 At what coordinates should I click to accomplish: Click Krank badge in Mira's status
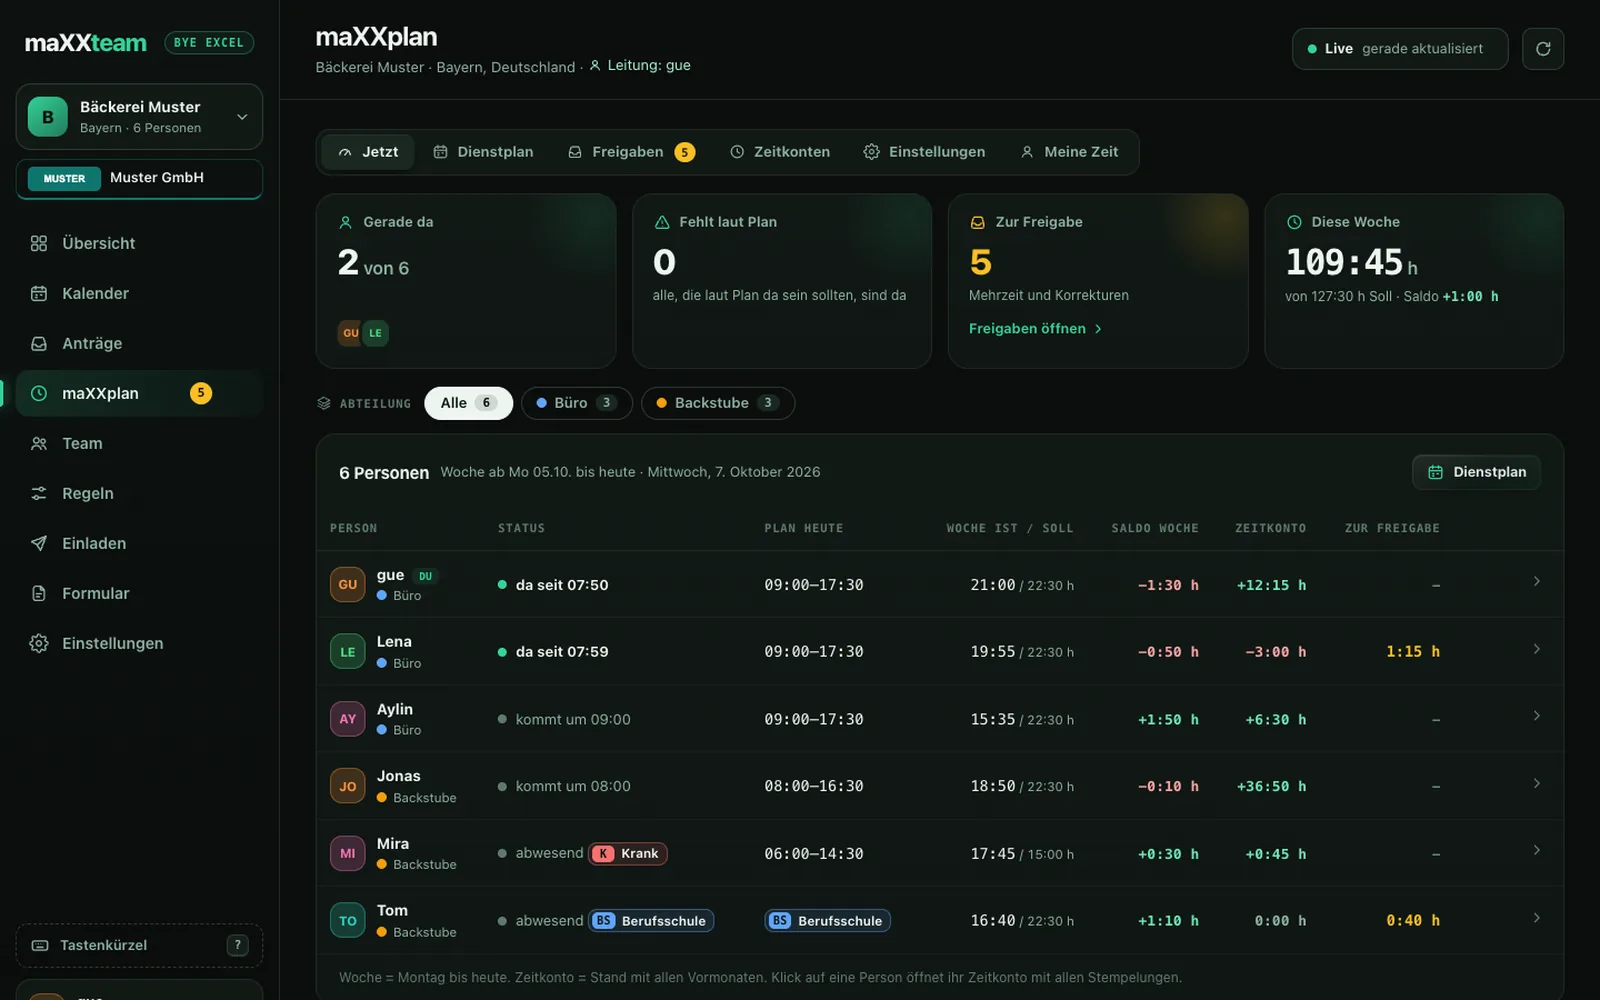629,853
